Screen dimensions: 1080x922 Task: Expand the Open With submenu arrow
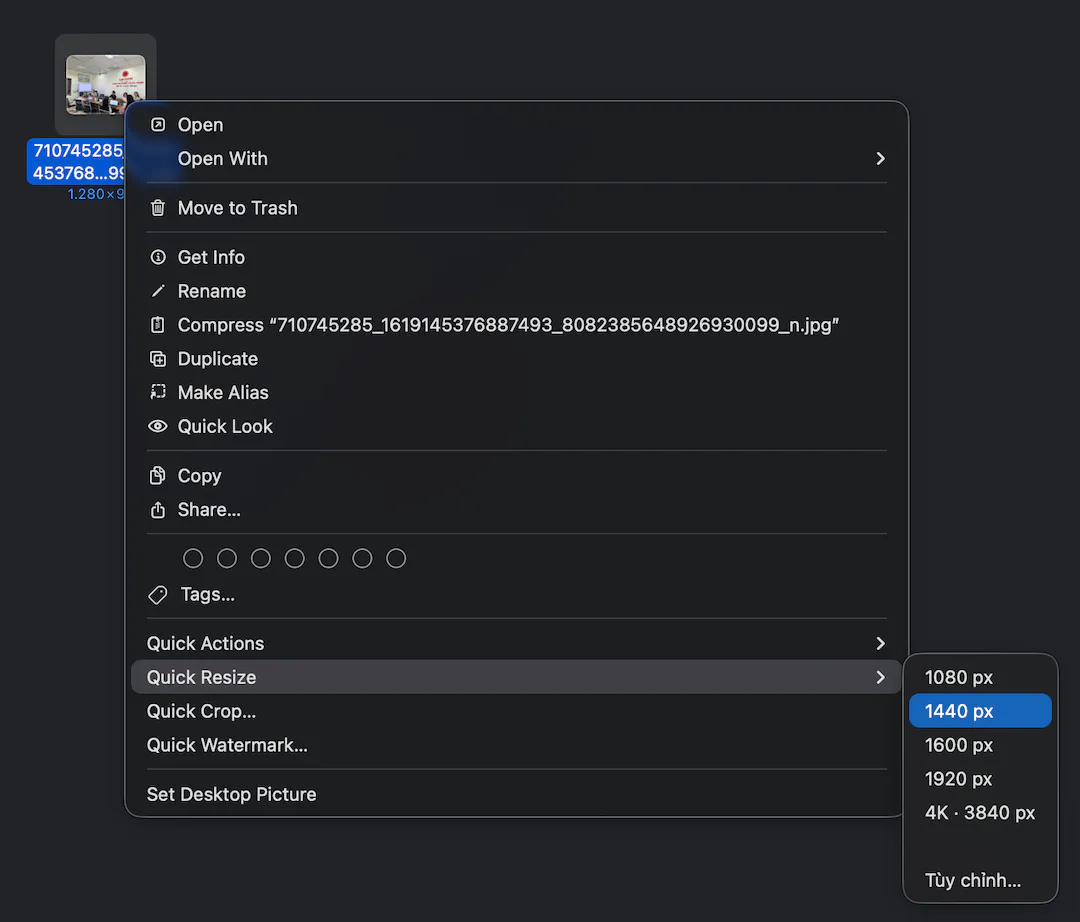click(x=880, y=158)
